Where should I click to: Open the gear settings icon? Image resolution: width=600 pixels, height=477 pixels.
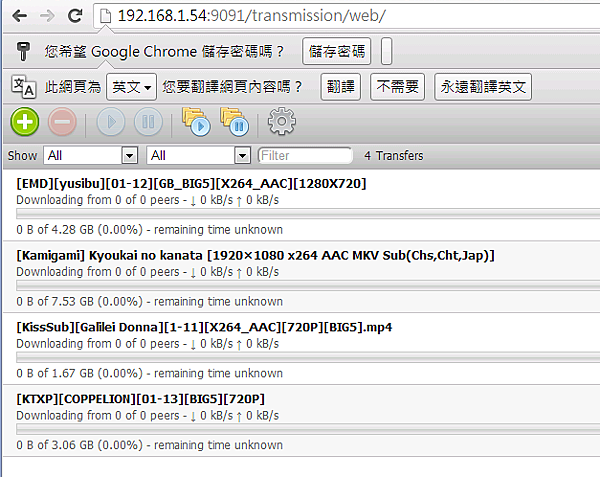click(282, 121)
